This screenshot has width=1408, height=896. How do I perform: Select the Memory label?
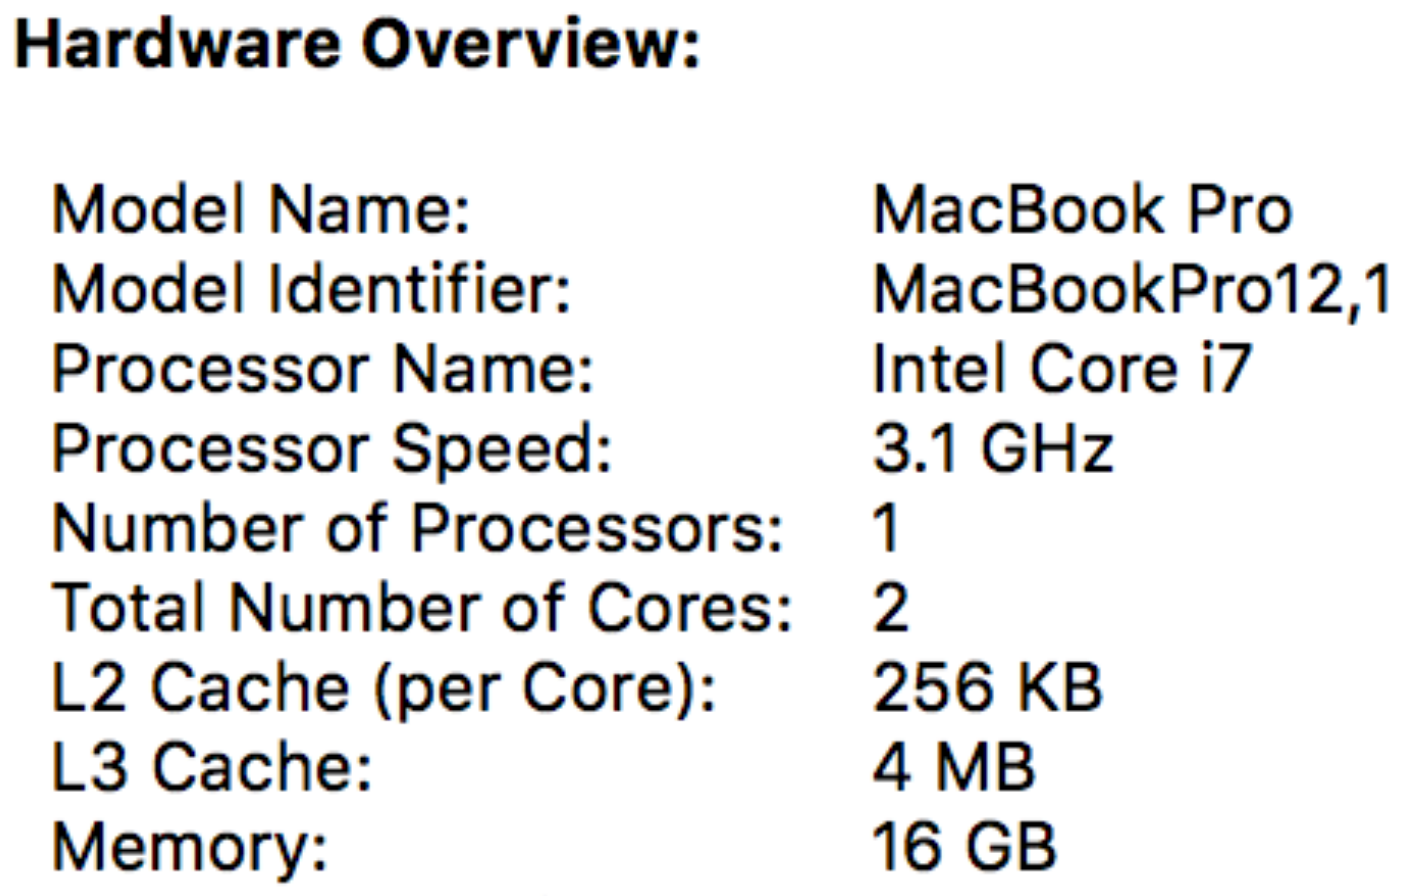tap(190, 847)
